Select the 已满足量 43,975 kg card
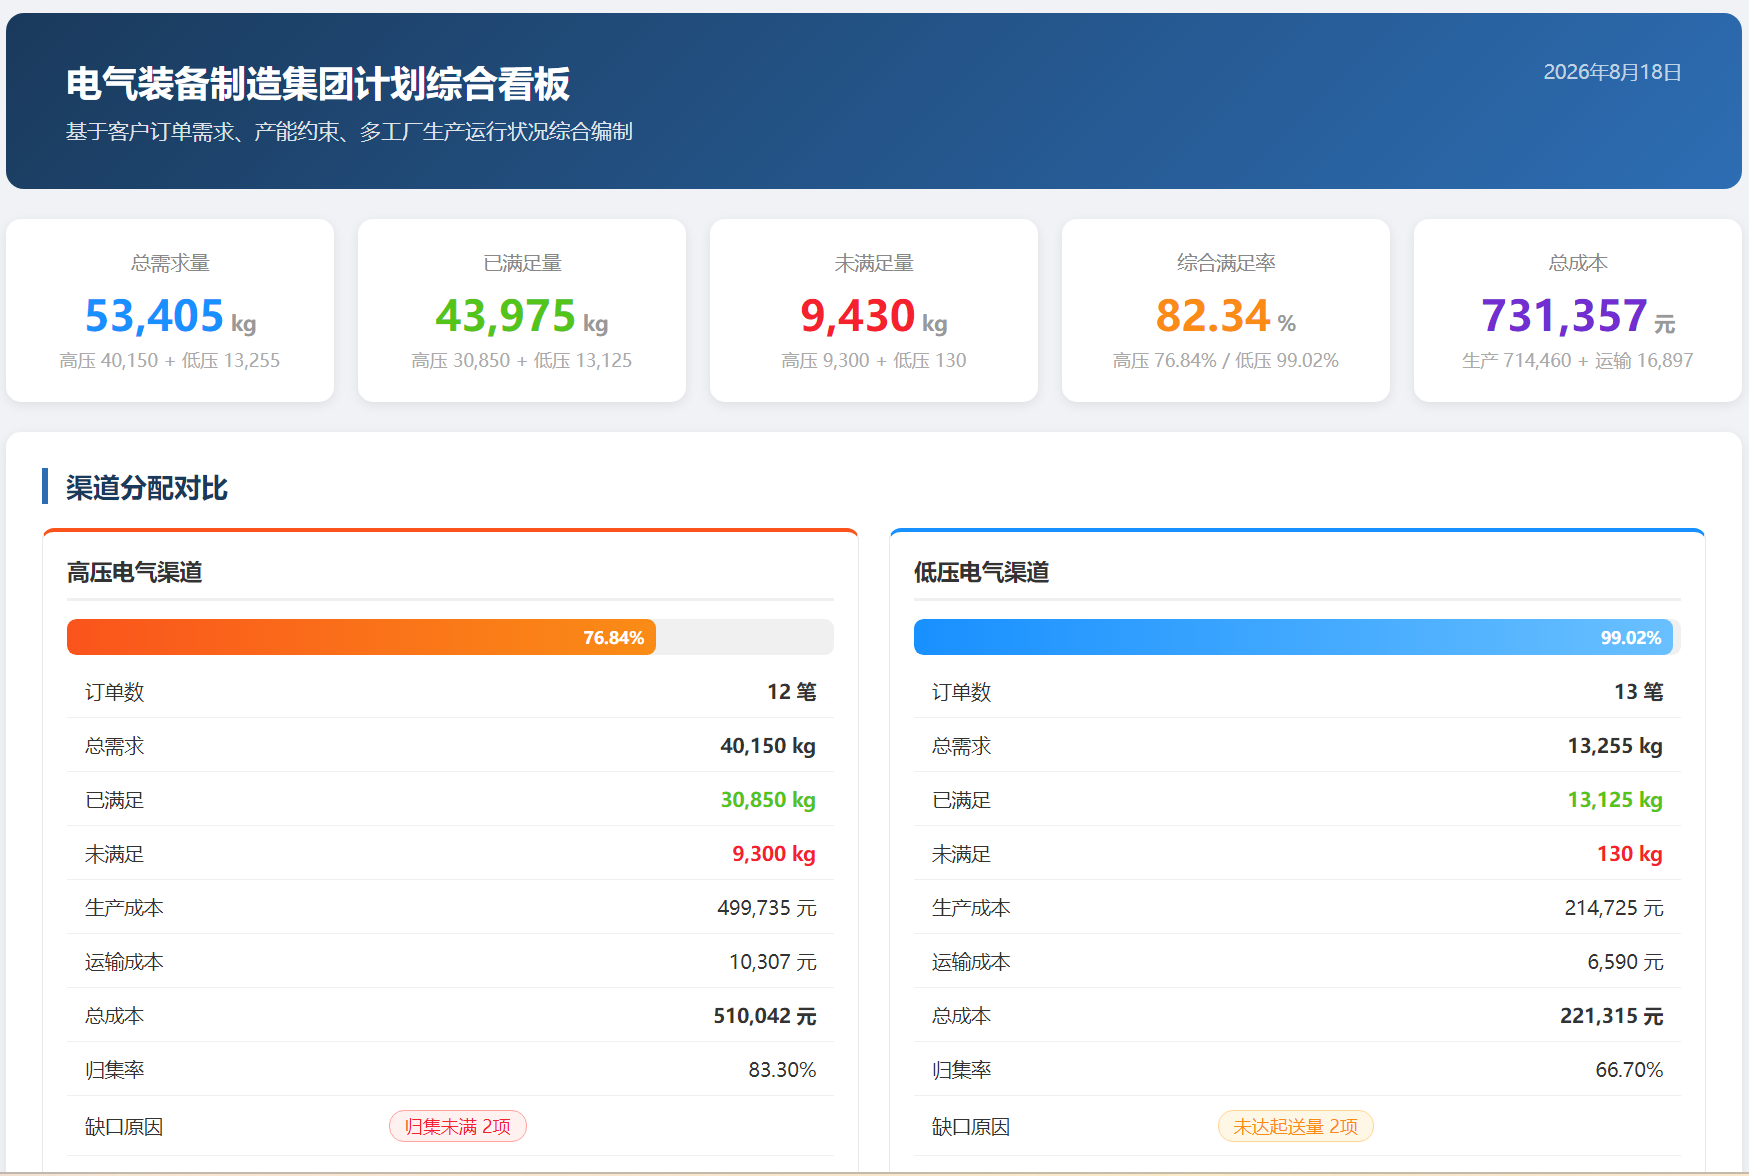This screenshot has width=1749, height=1176. (x=522, y=310)
